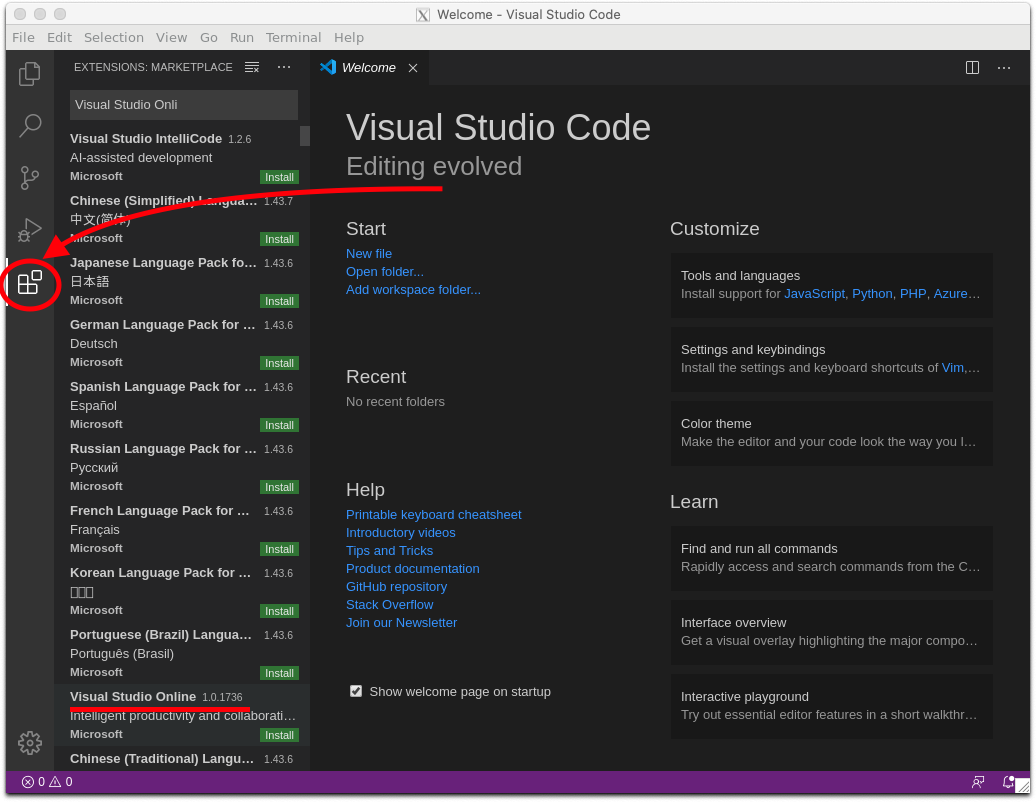Click the extensions search field

(x=184, y=105)
